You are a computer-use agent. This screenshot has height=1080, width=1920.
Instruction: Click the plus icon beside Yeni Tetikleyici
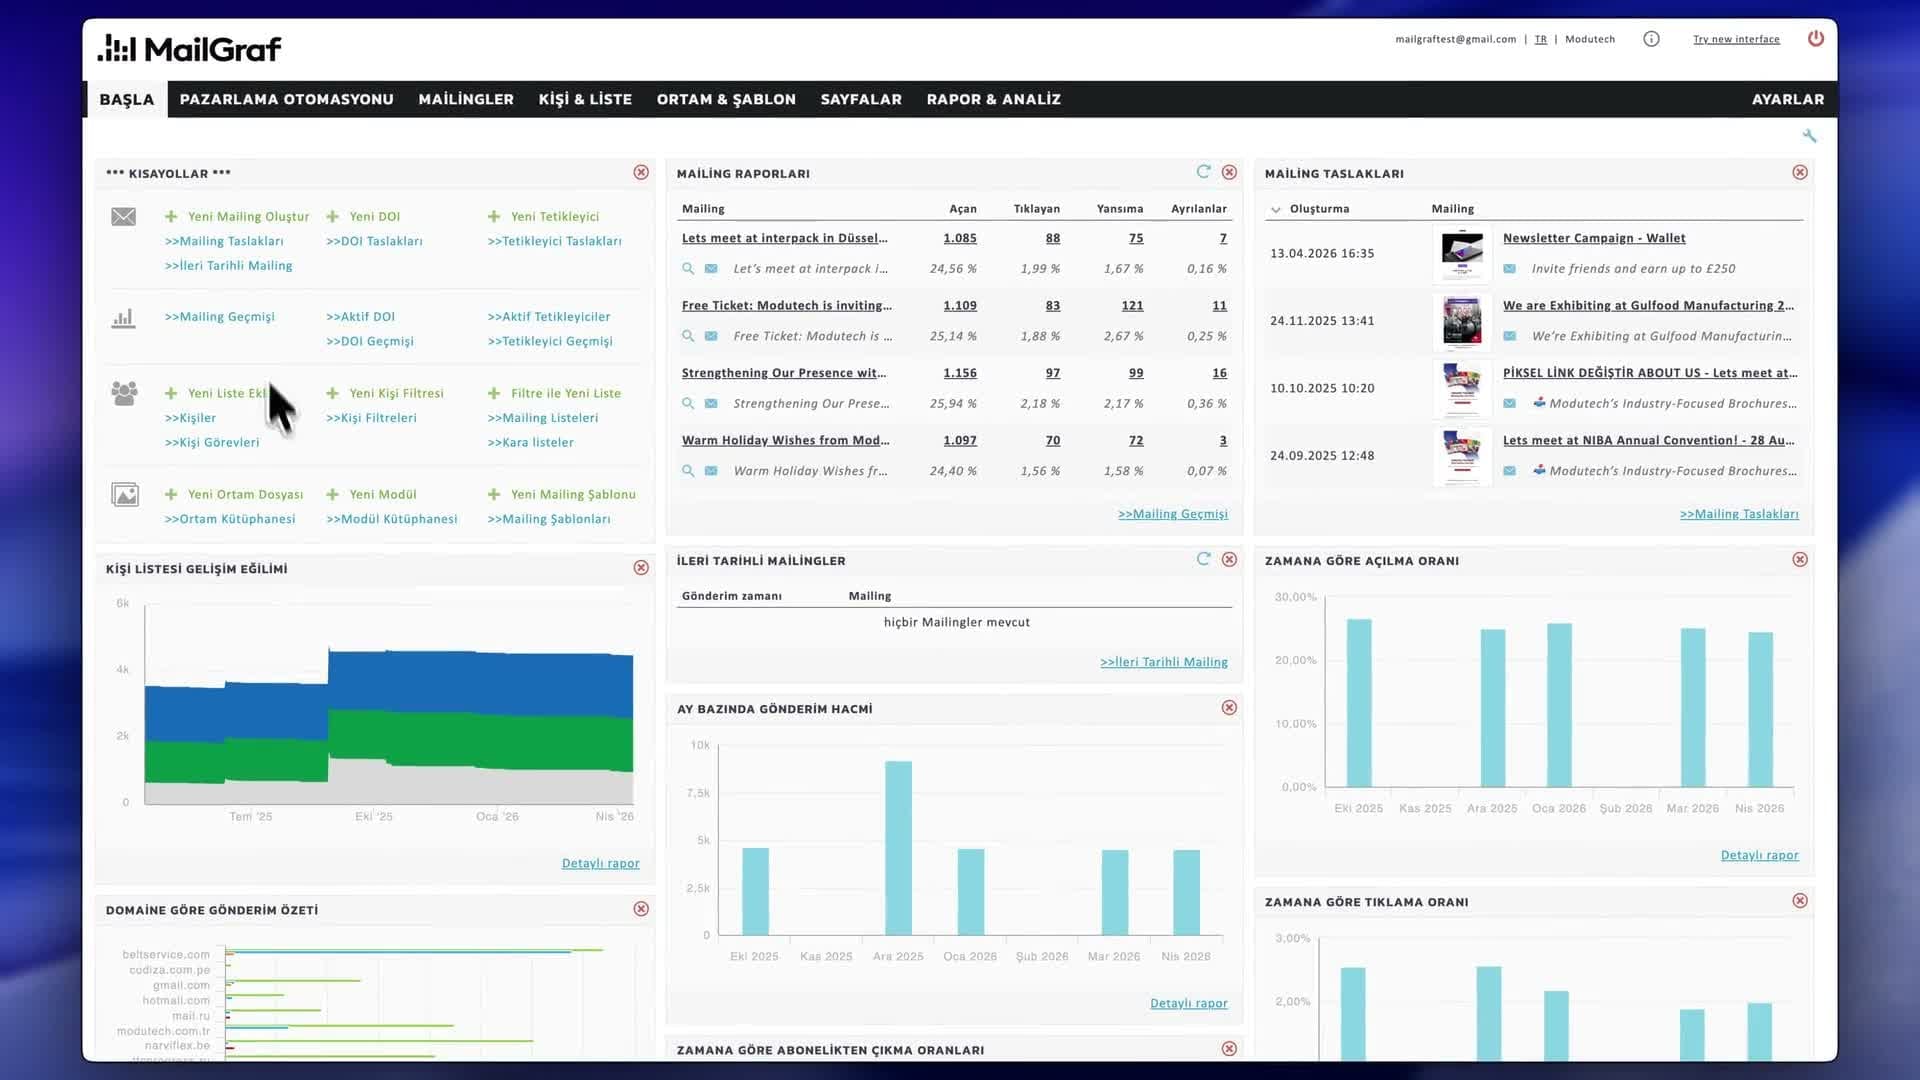494,217
